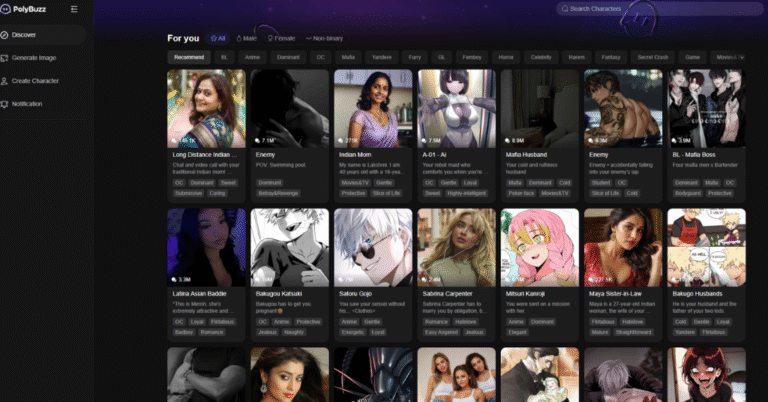This screenshot has width=768, height=402.
Task: Select the Game category tab
Action: [x=693, y=57]
